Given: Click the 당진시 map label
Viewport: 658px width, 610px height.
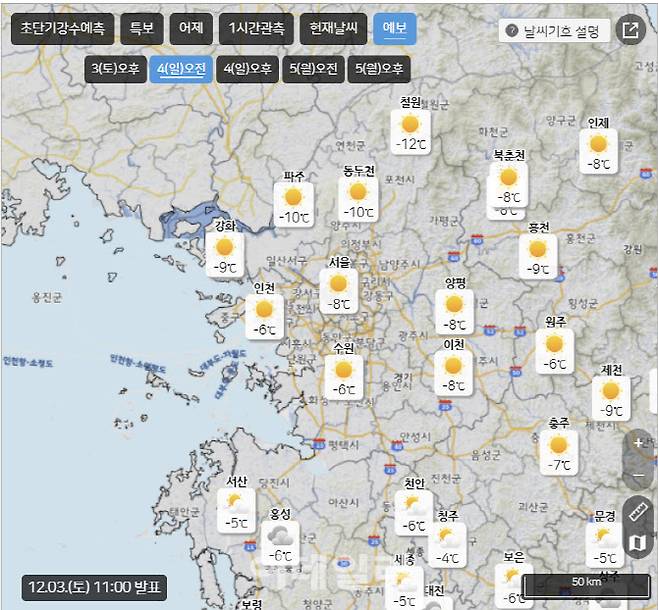Looking at the screenshot, I should [274, 482].
